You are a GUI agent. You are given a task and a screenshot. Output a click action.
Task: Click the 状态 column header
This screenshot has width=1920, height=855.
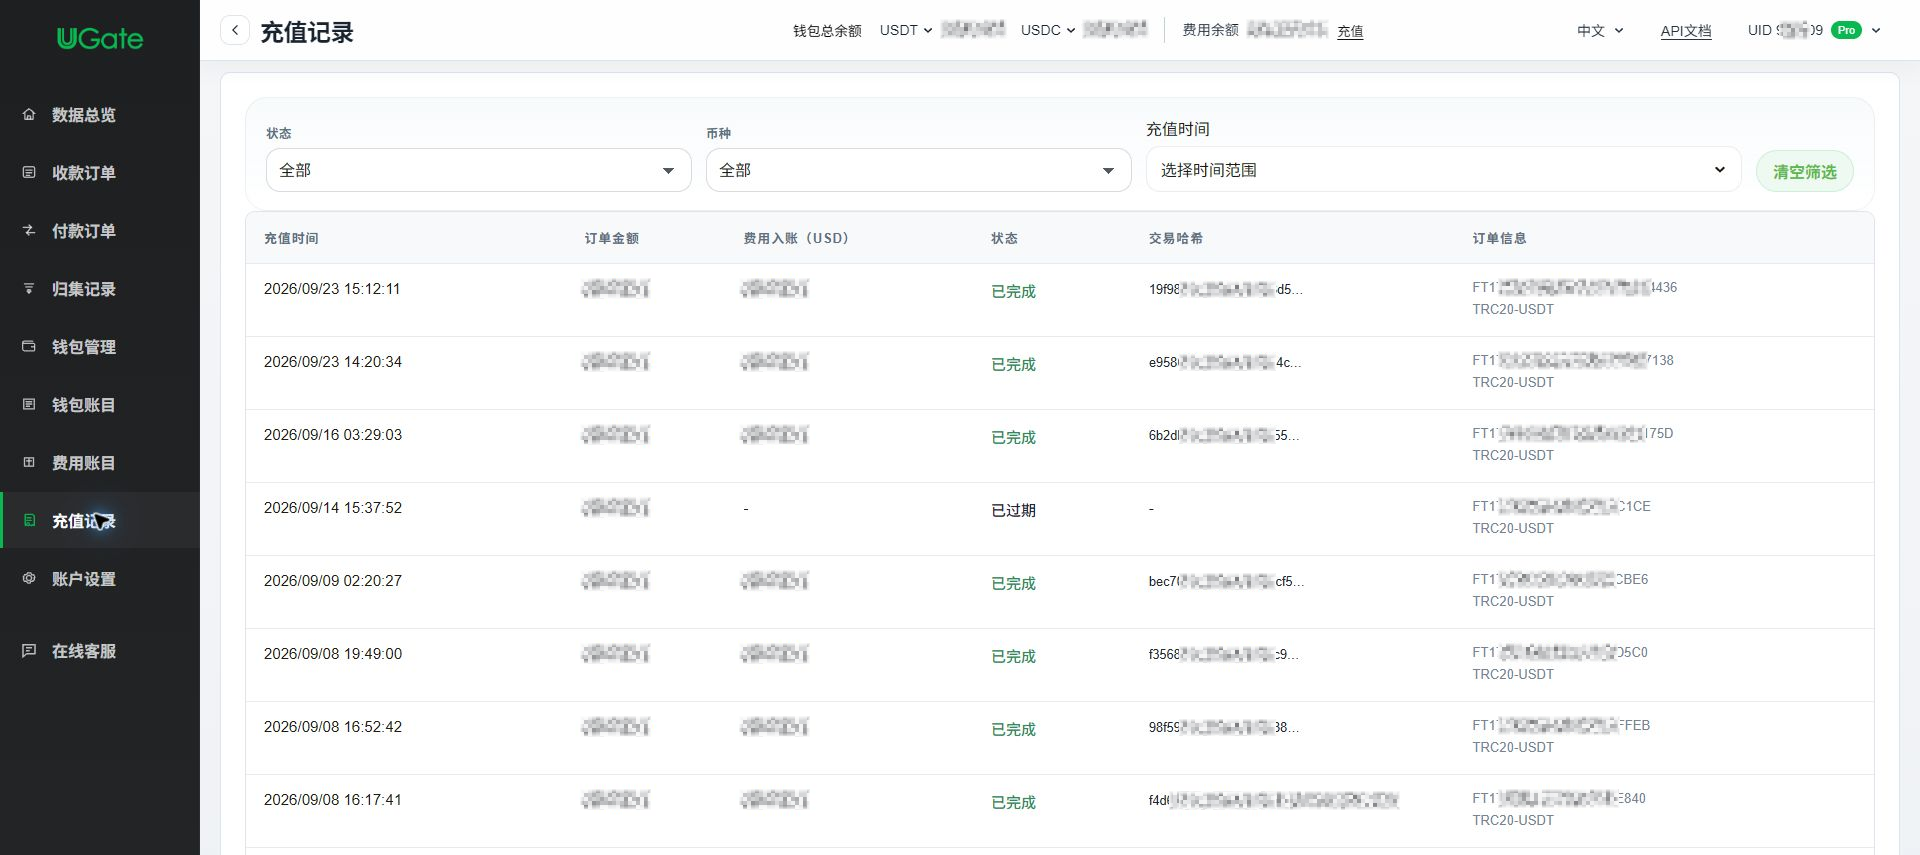(1004, 238)
